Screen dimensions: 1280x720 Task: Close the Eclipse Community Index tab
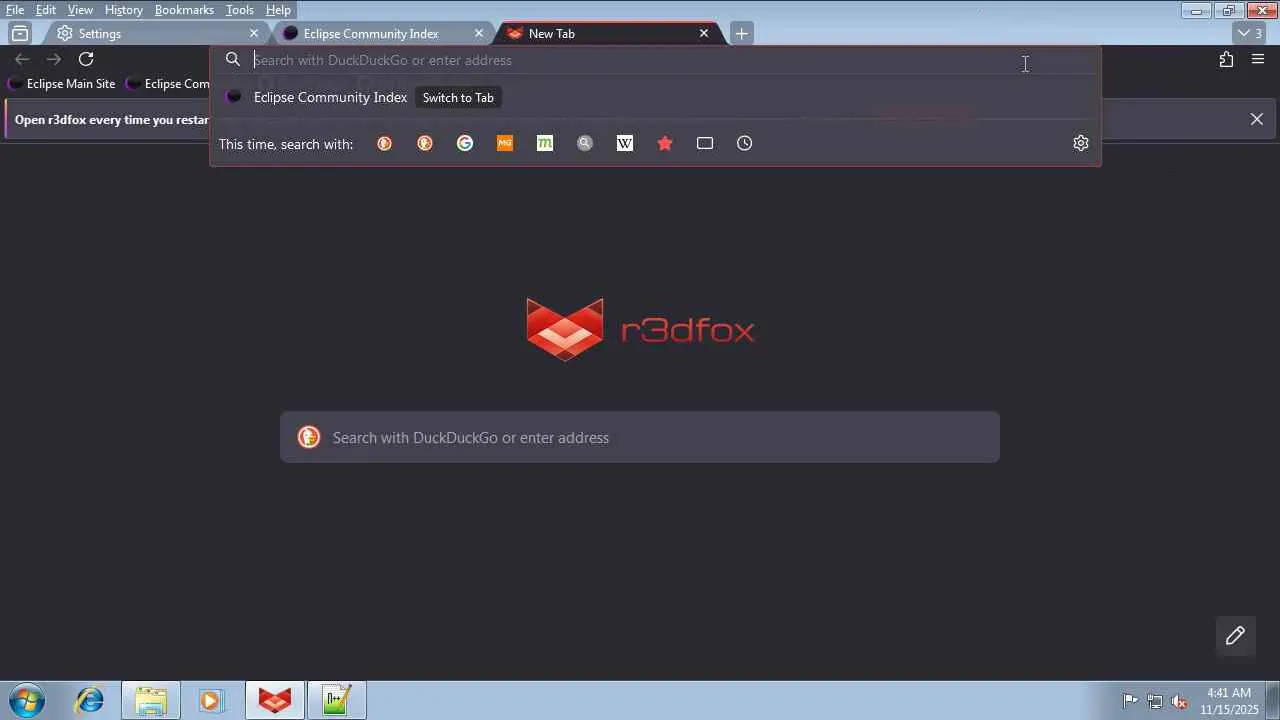[x=479, y=33]
